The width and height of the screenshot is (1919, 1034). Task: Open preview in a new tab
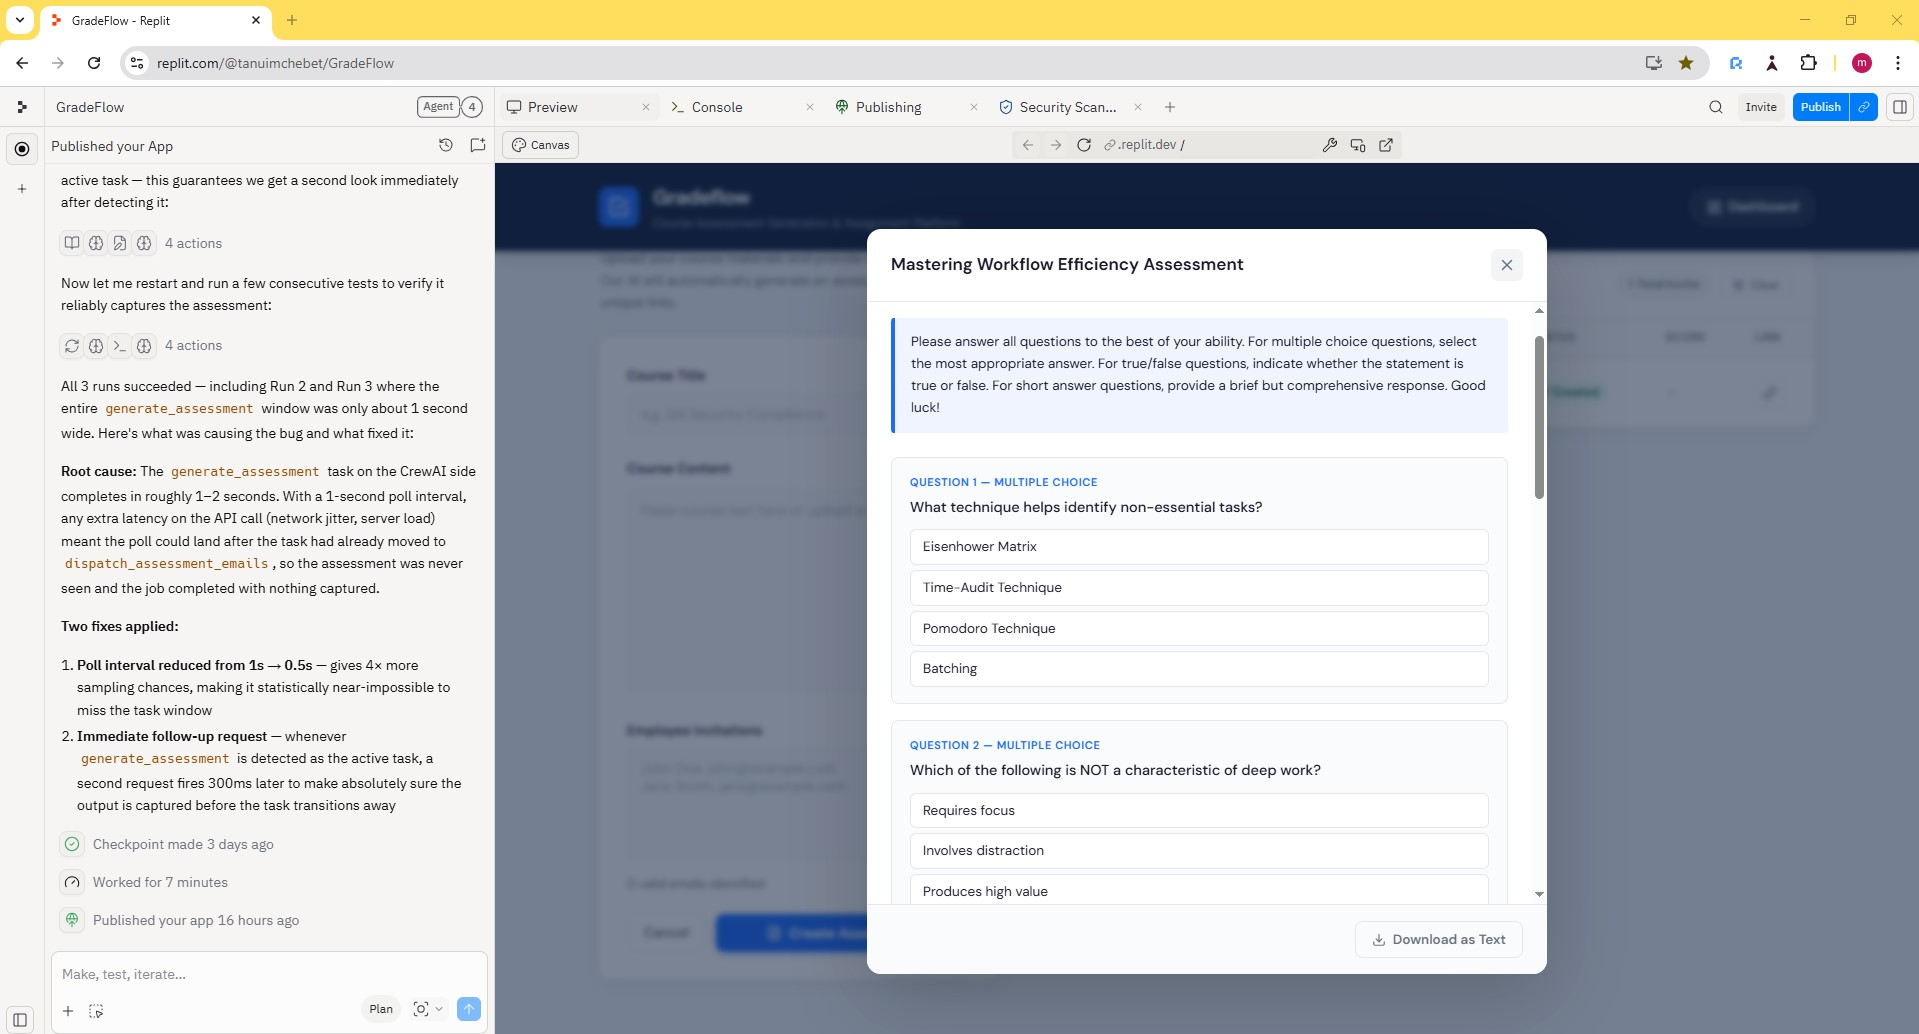point(1386,144)
